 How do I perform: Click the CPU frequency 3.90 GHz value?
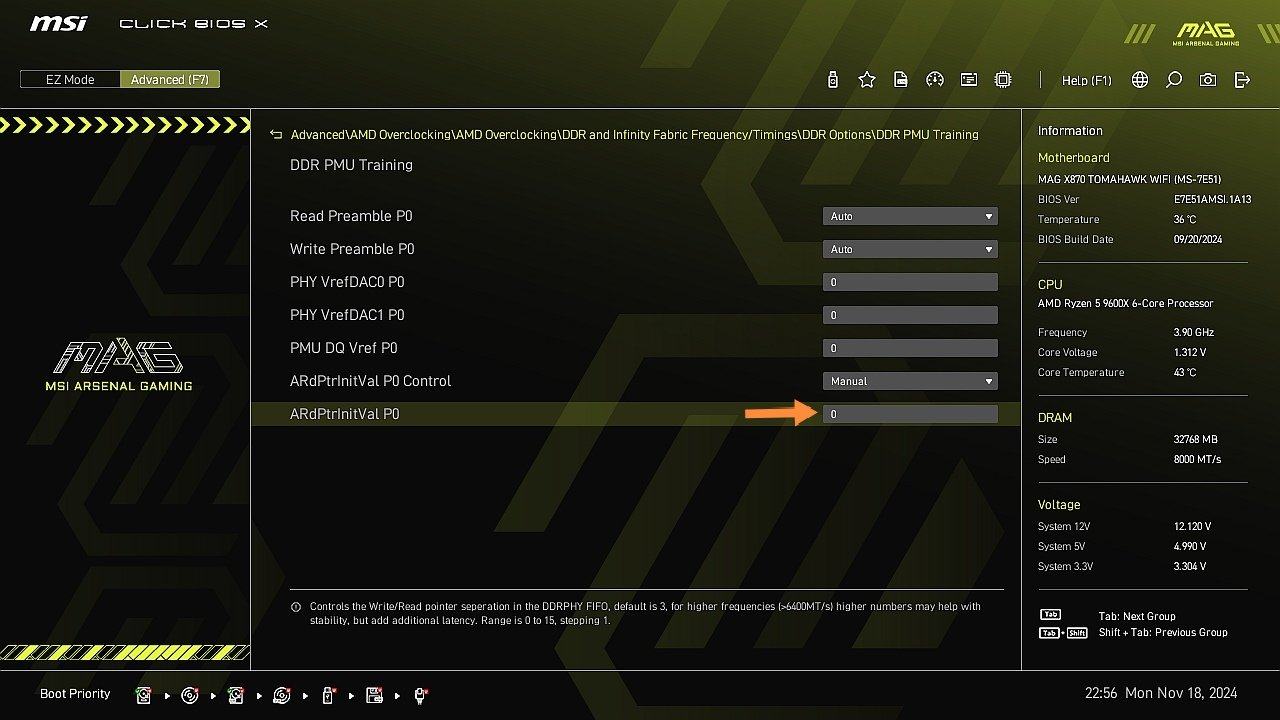1193,333
